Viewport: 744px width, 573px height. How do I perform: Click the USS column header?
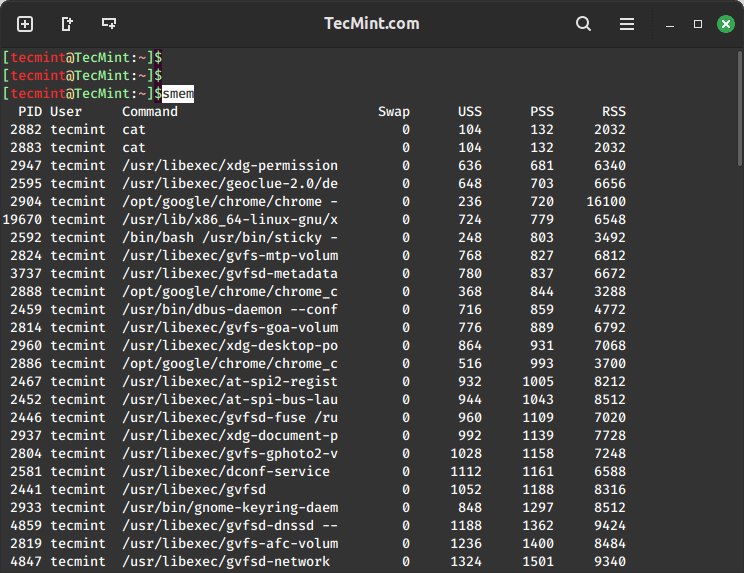coord(470,111)
